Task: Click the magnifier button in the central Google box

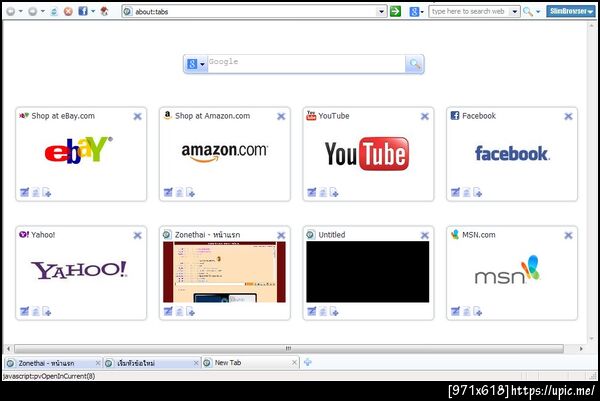Action: (414, 64)
